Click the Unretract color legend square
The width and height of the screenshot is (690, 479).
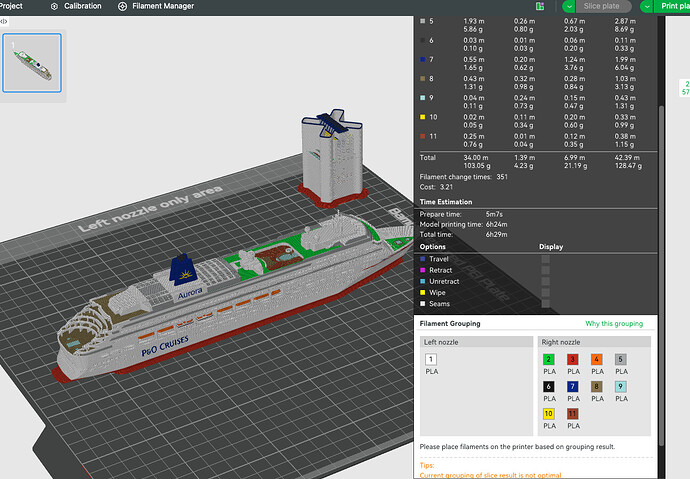pyautogui.click(x=423, y=282)
